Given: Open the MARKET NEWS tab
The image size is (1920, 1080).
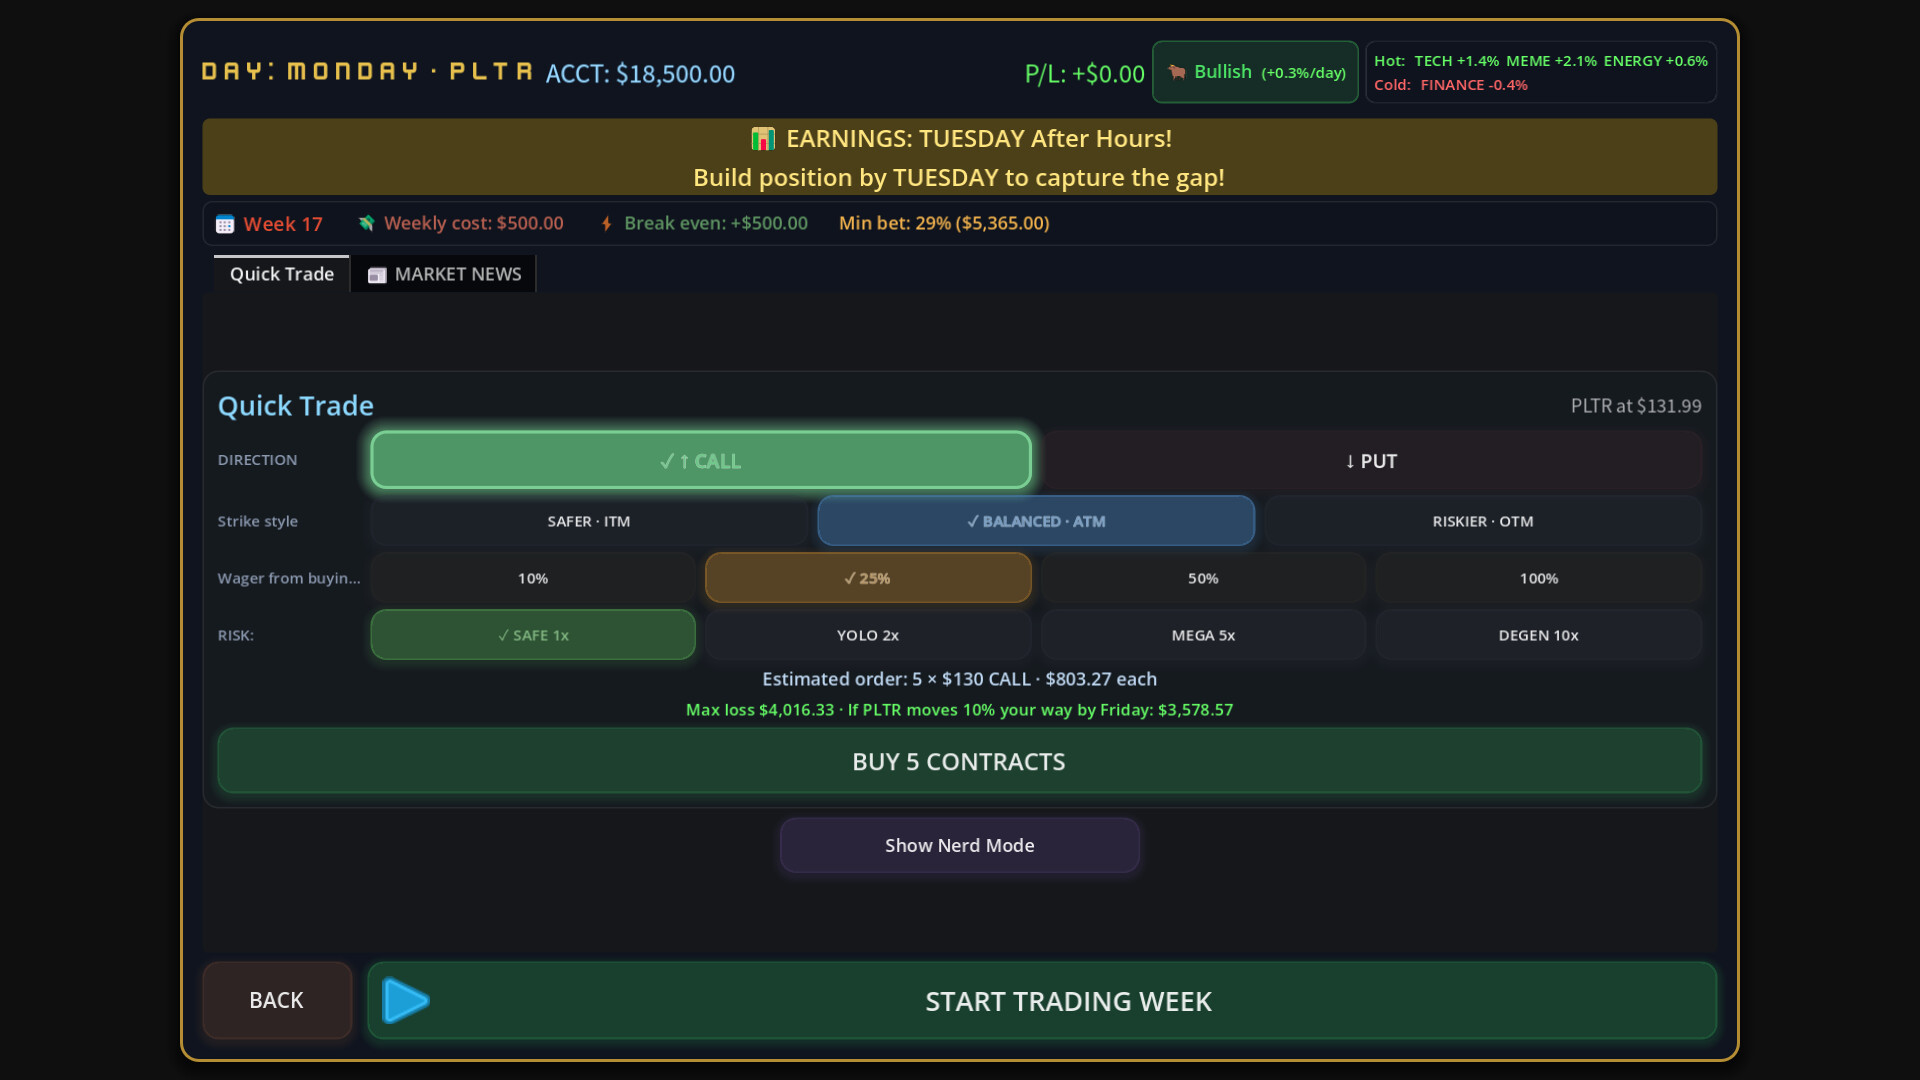Looking at the screenshot, I should [444, 274].
